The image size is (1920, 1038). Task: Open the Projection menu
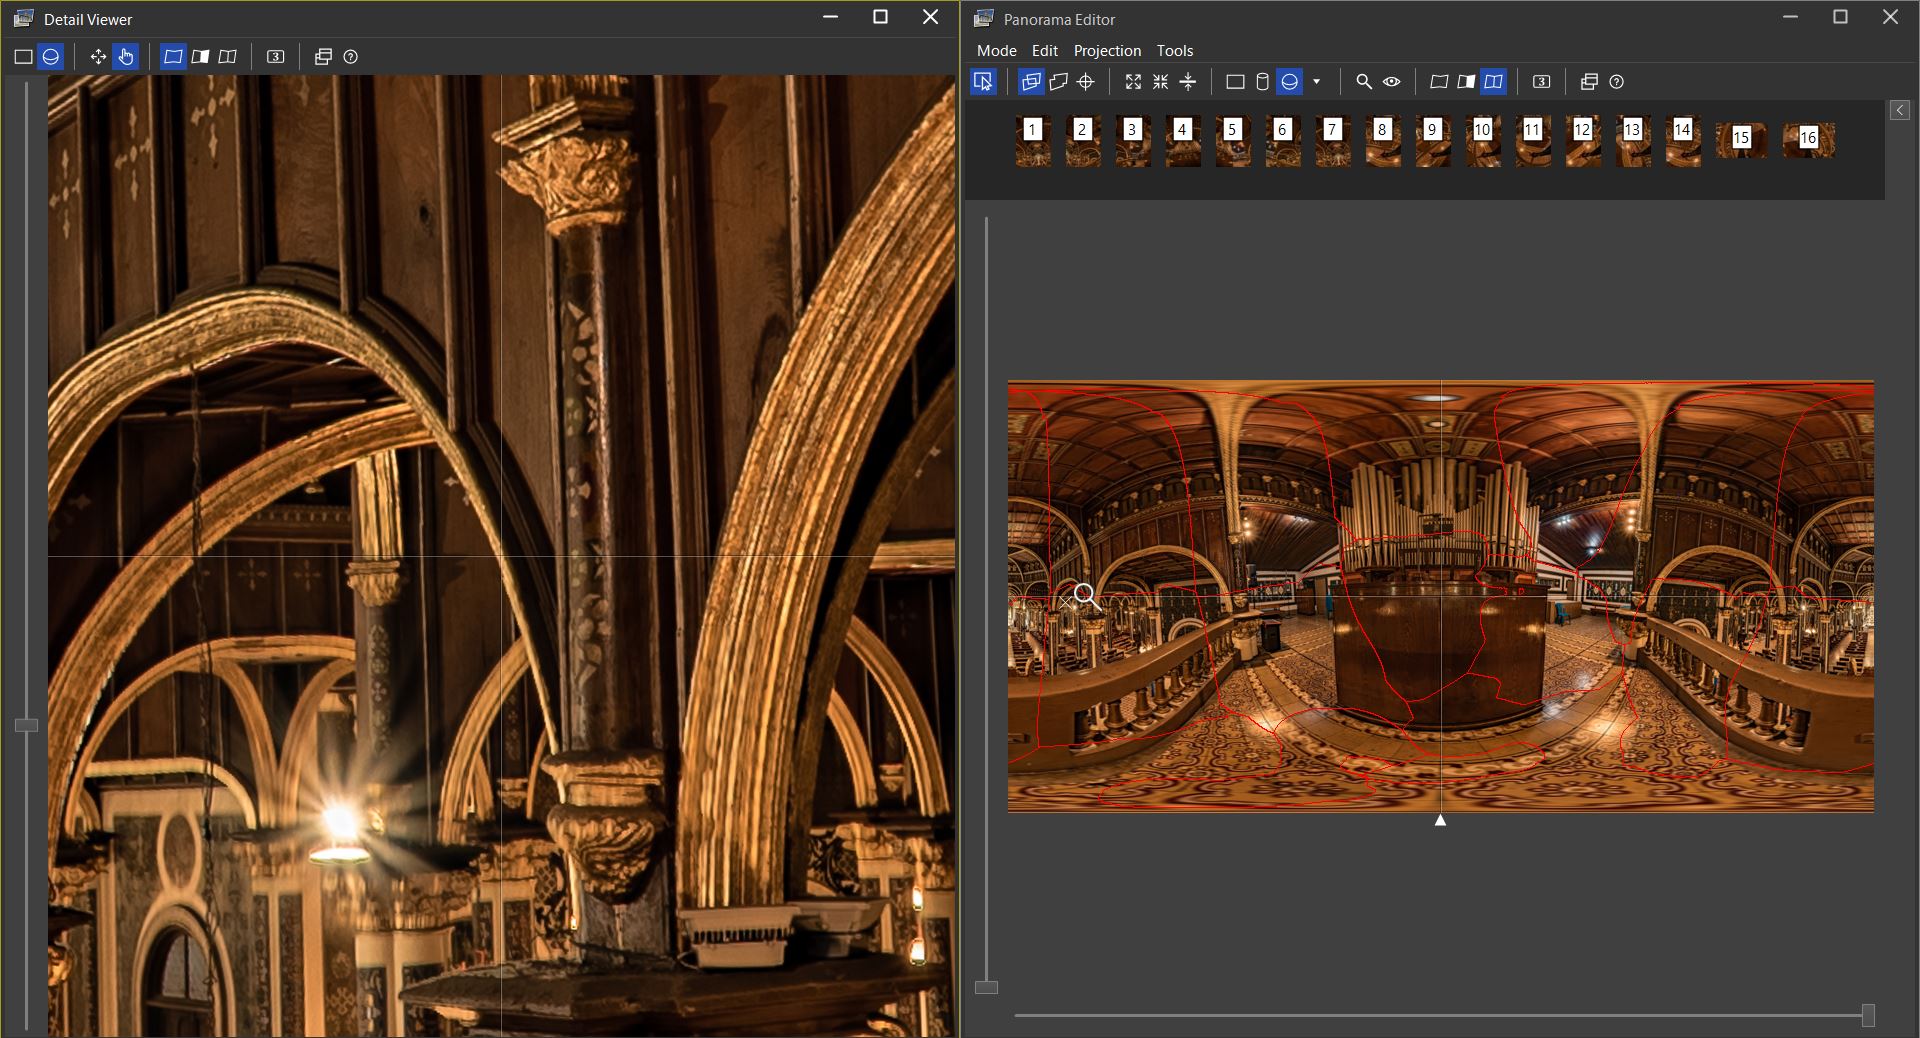click(1107, 50)
